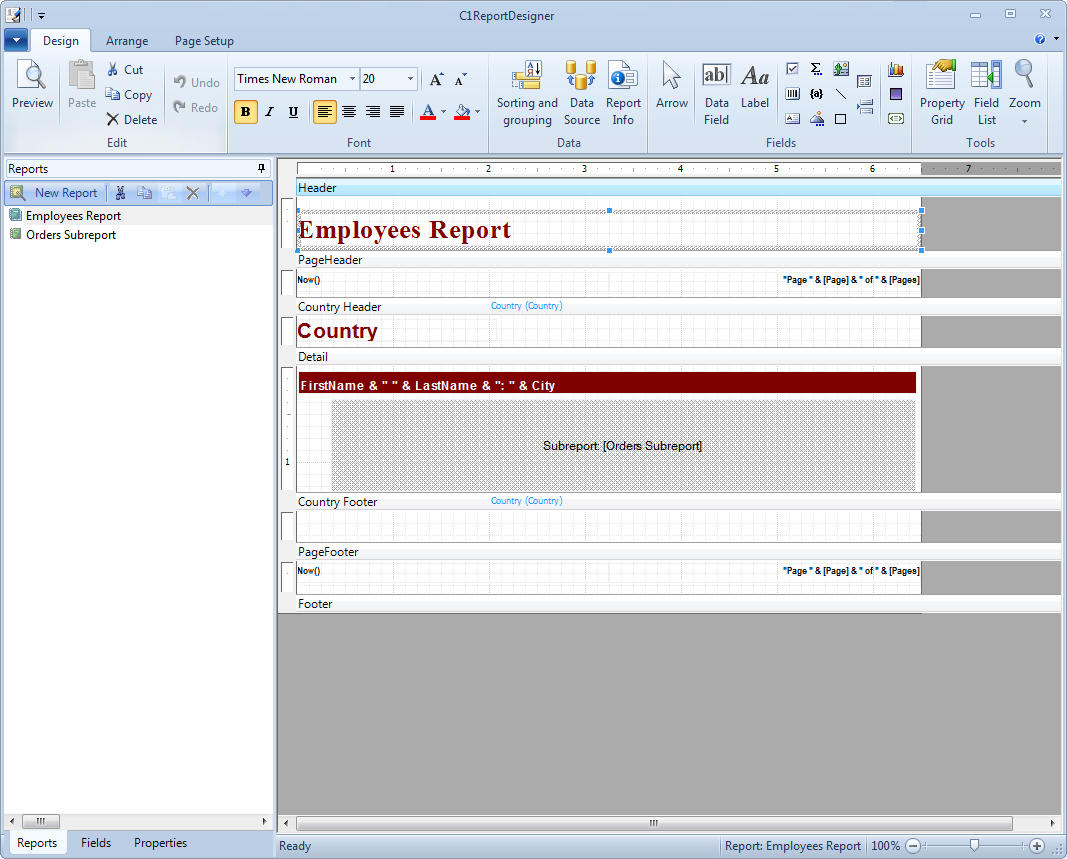Expand the Zoom dropdown in Tools
The width and height of the screenshot is (1067, 859).
[1024, 121]
